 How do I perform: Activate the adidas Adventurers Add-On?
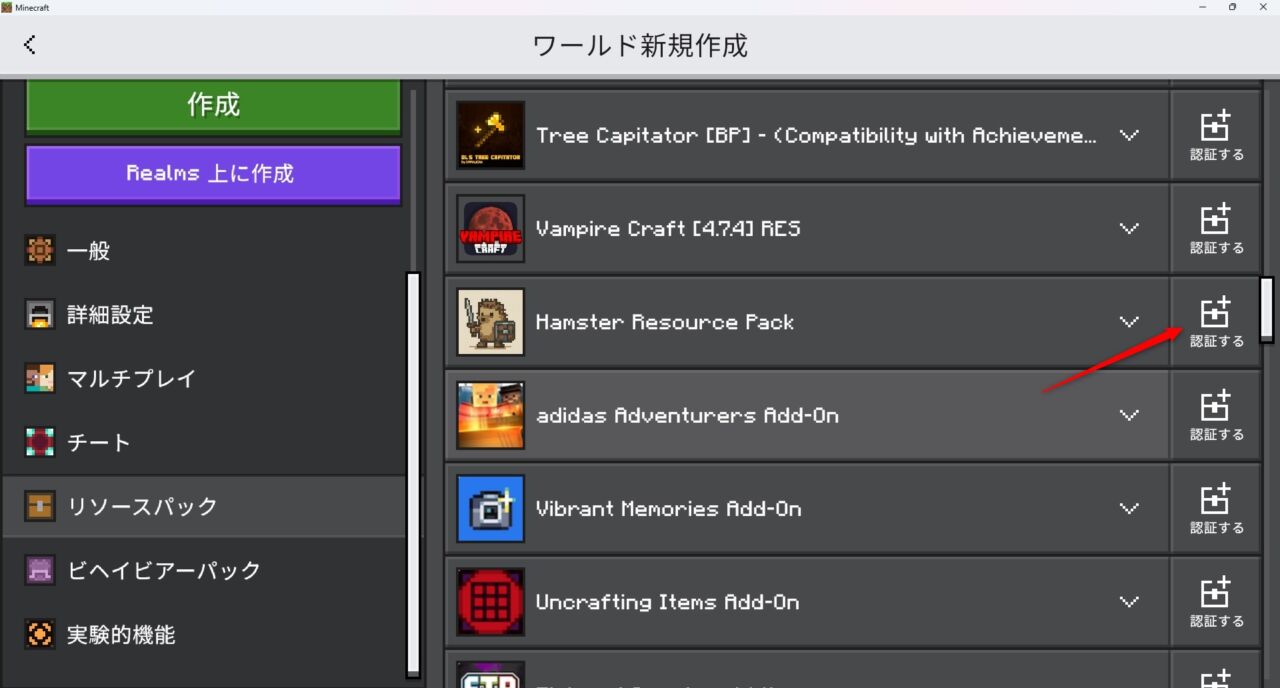(x=1216, y=415)
